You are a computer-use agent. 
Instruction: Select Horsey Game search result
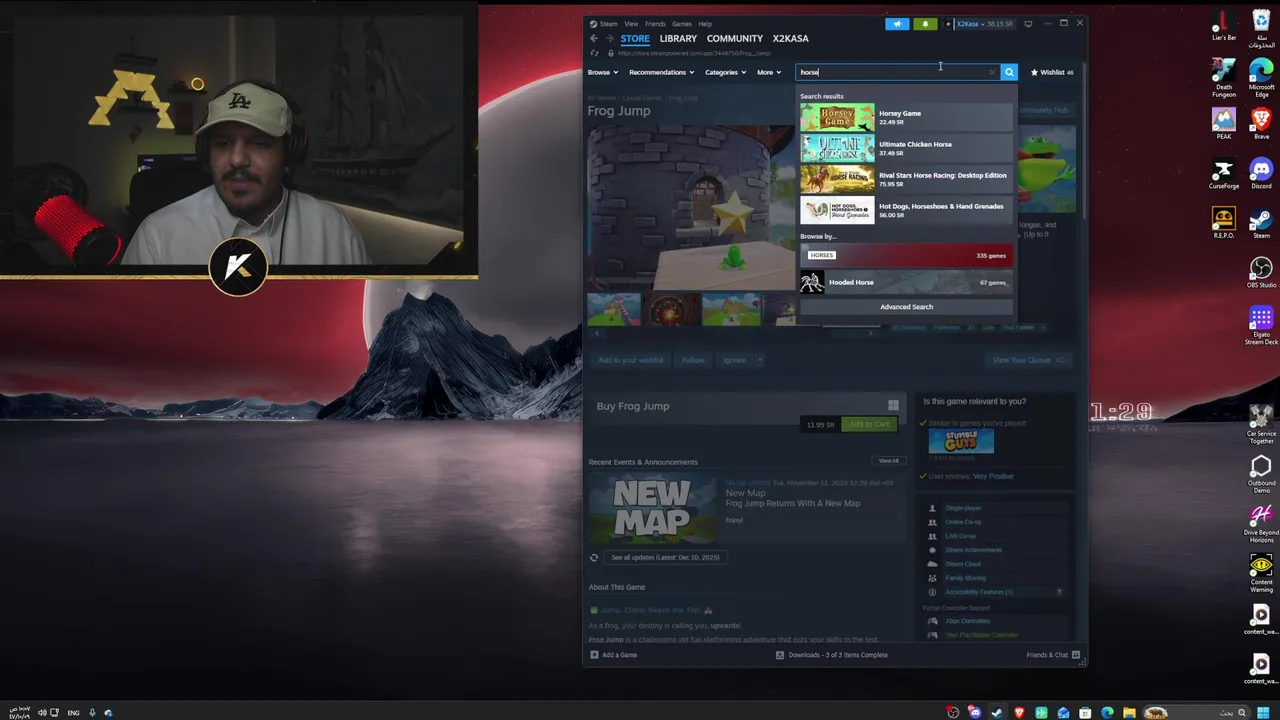pos(906,117)
